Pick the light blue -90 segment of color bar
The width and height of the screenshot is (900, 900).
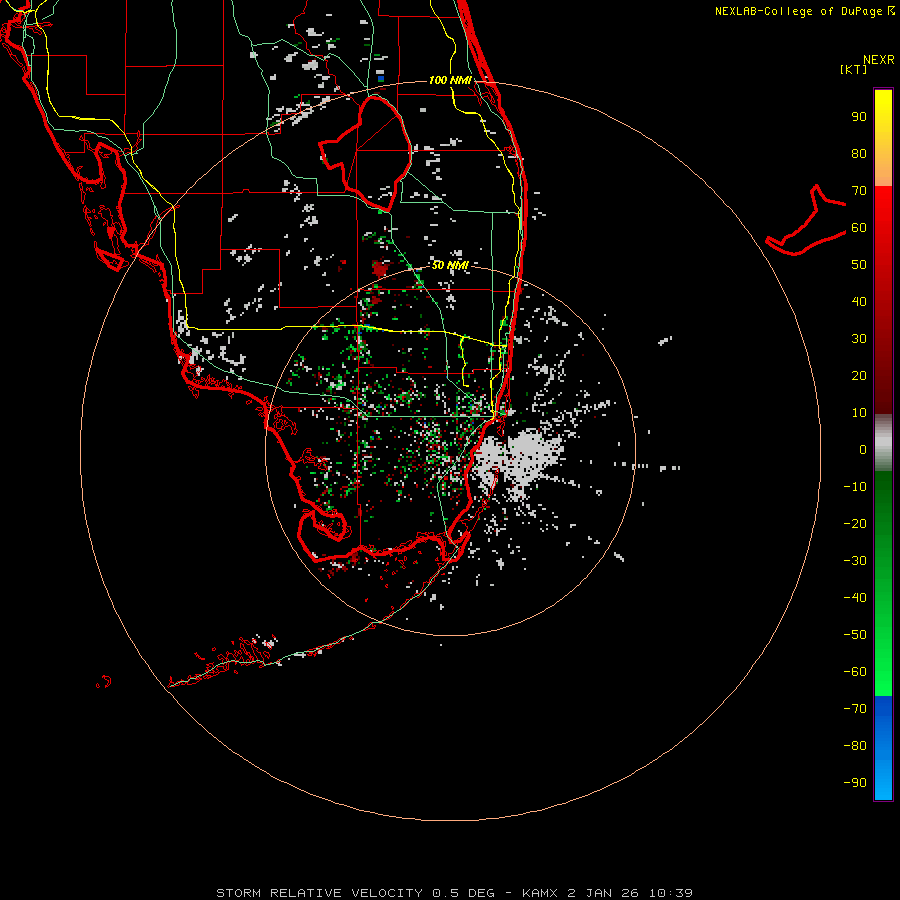pos(883,781)
